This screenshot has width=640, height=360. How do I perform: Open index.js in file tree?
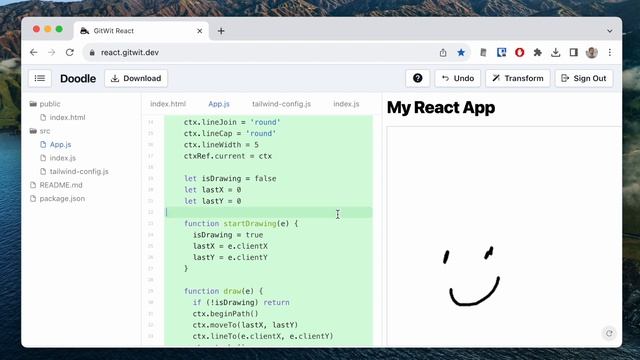(x=58, y=158)
